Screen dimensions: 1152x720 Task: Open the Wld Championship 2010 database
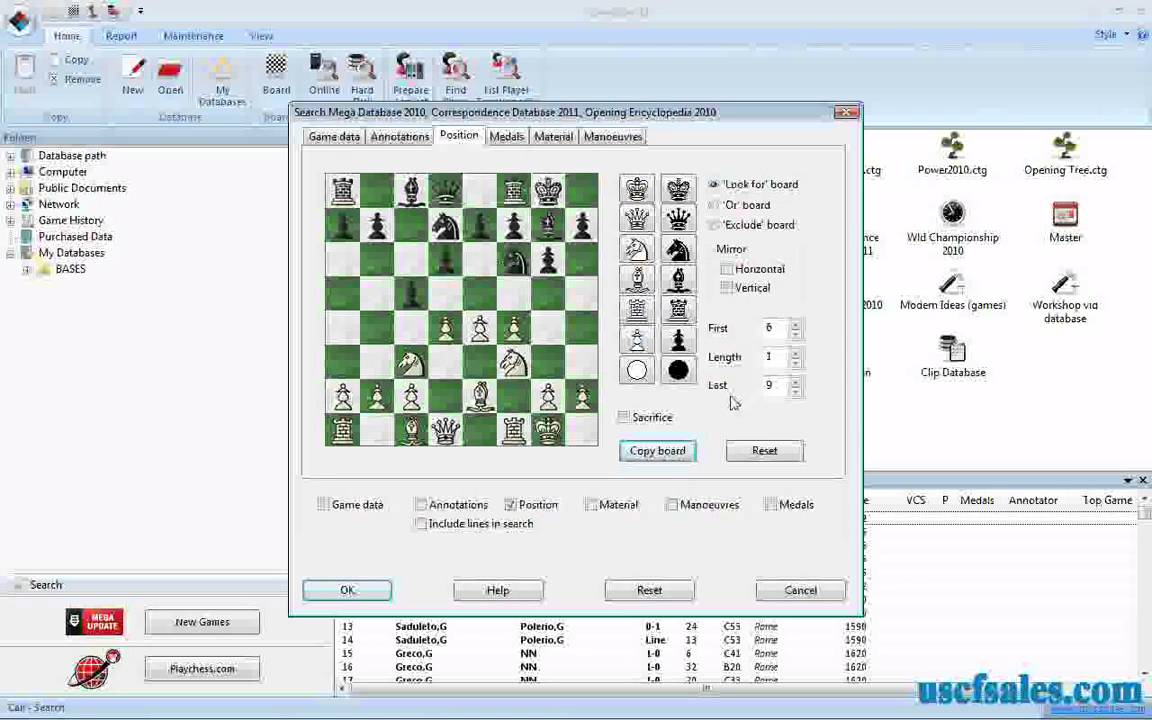[x=952, y=228]
